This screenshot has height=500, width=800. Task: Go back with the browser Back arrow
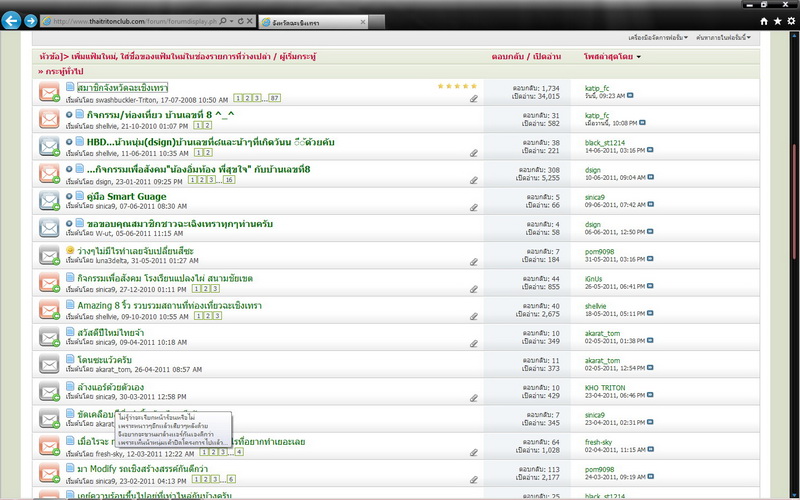pos(11,20)
